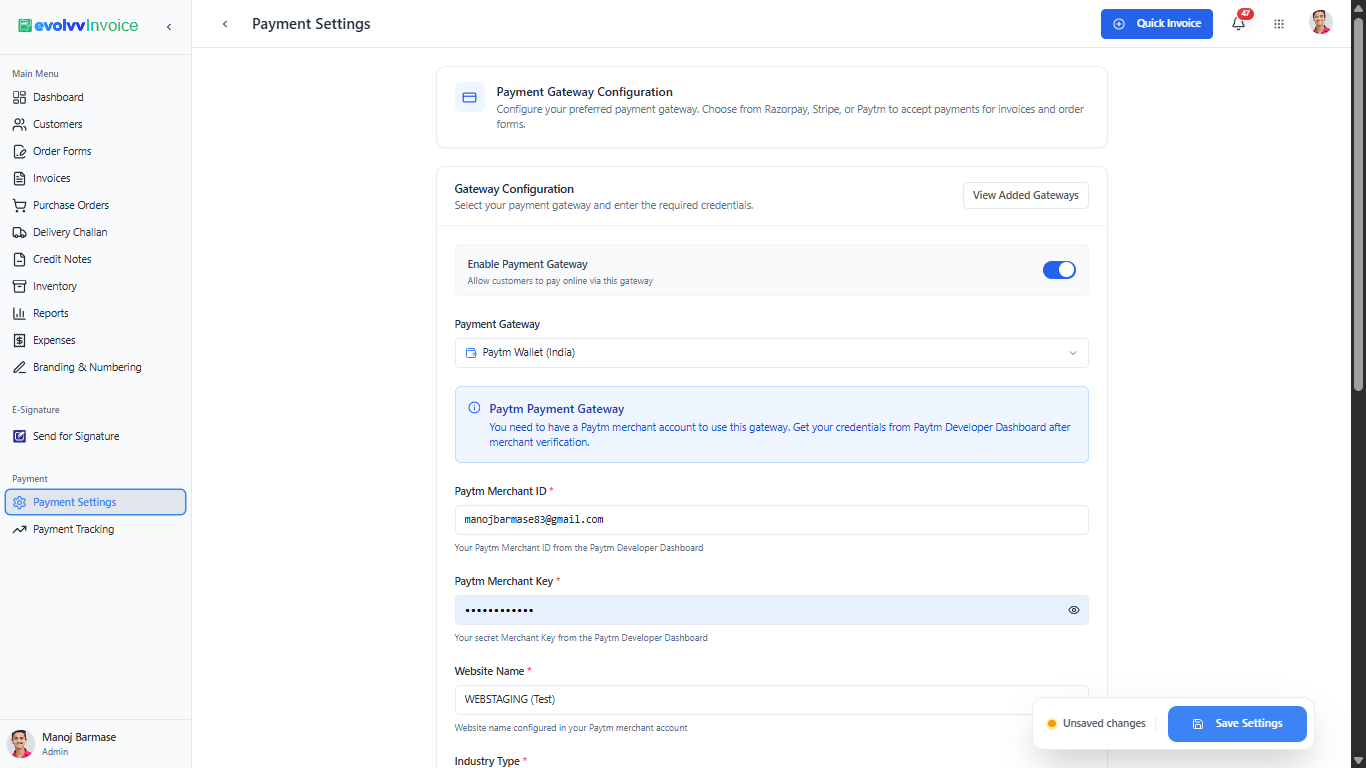This screenshot has height=768, width=1366.
Task: Click the Payment Tracking trend icon
Action: click(x=19, y=529)
